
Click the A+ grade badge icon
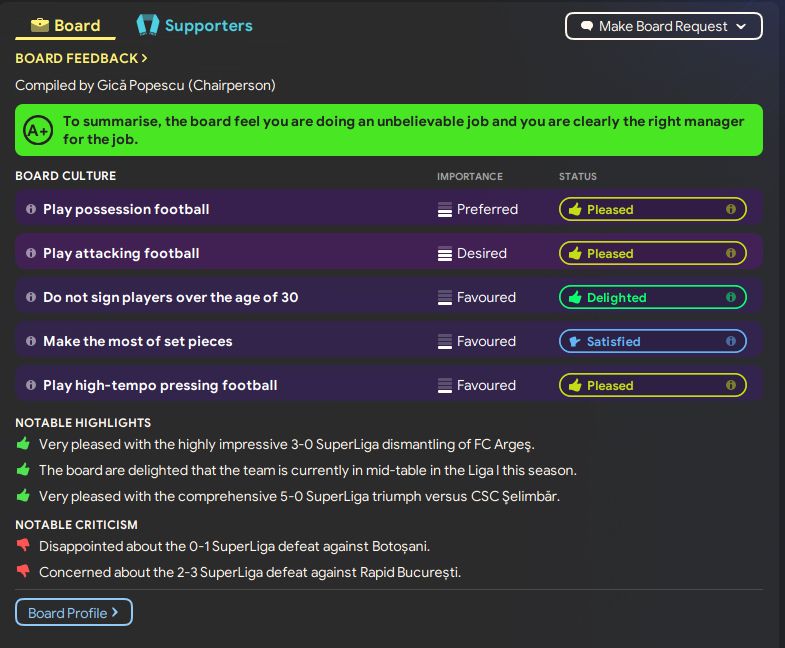coord(38,130)
